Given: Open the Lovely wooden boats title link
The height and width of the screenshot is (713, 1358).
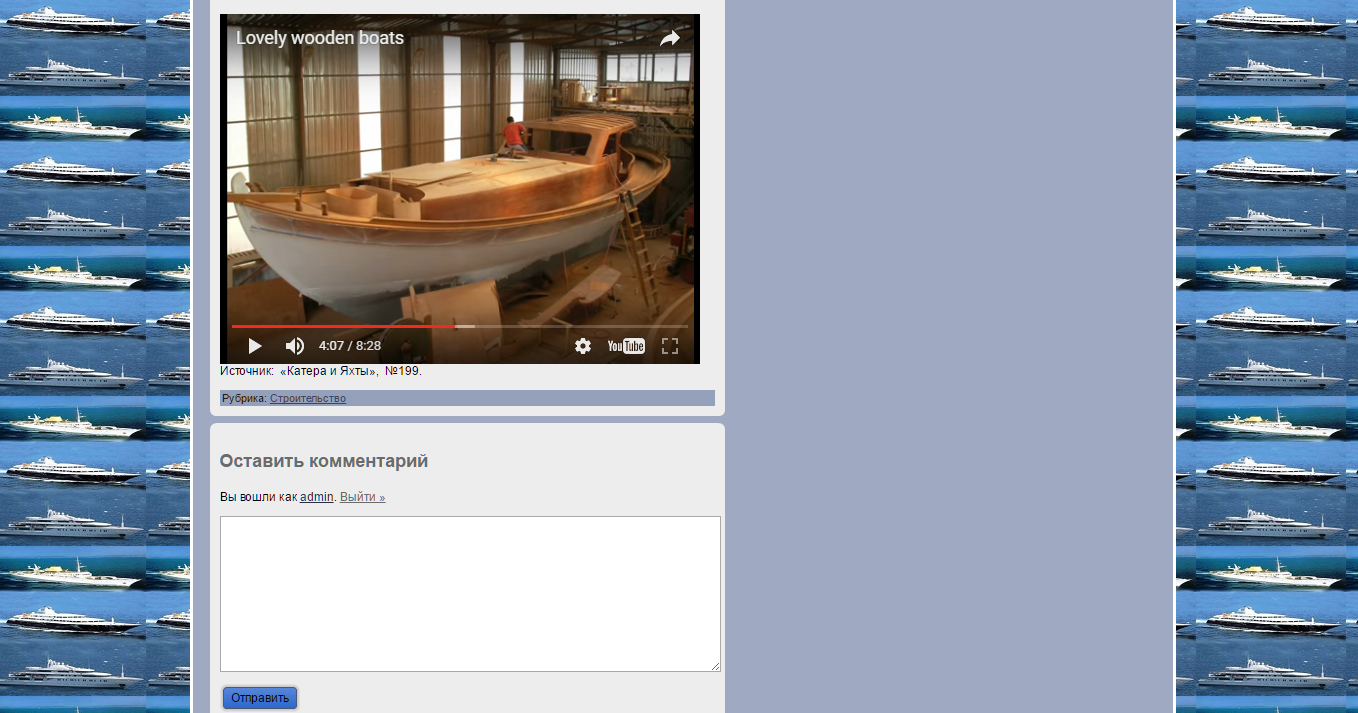Looking at the screenshot, I should point(320,38).
